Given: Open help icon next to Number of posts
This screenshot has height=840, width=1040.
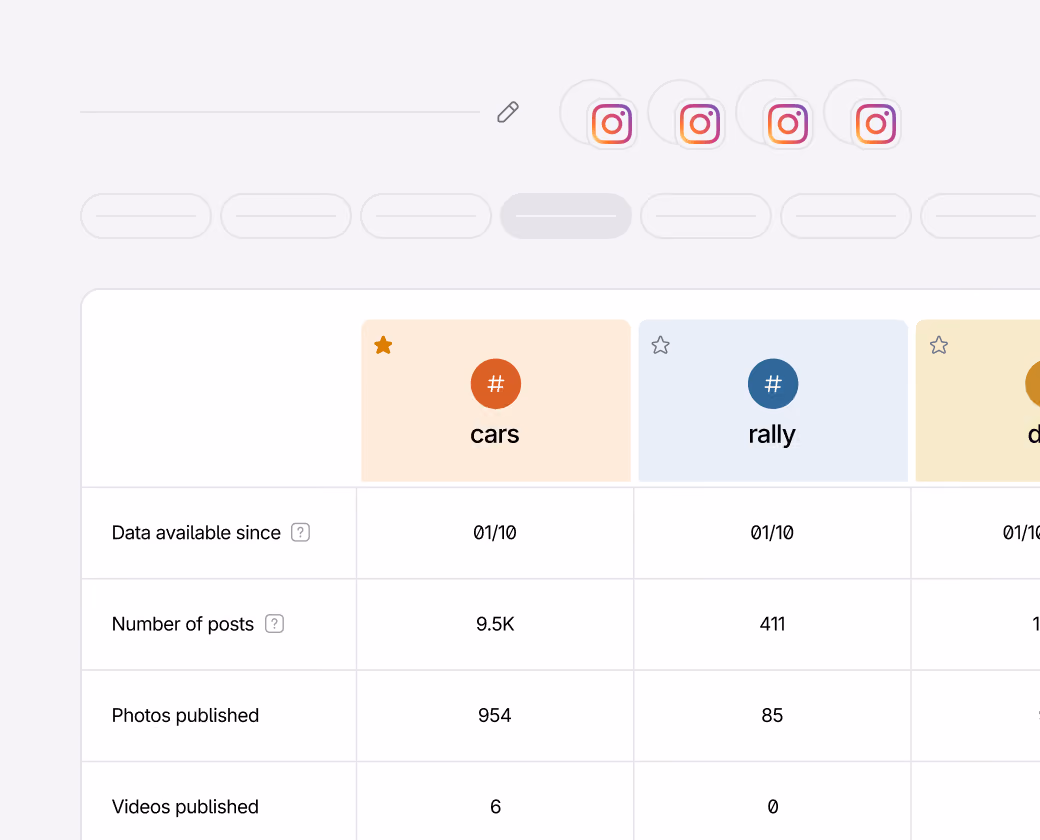Looking at the screenshot, I should pos(275,624).
